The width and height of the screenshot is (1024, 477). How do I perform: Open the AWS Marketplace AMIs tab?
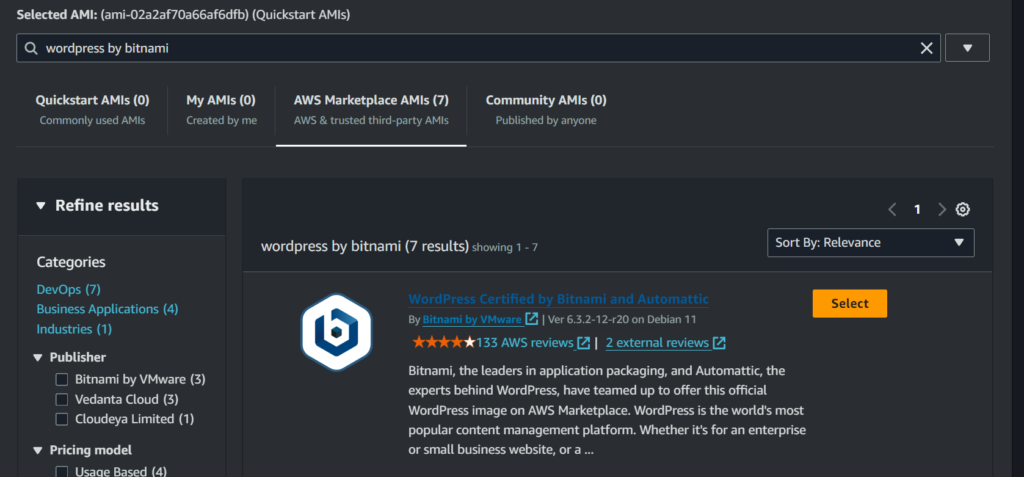click(x=371, y=109)
